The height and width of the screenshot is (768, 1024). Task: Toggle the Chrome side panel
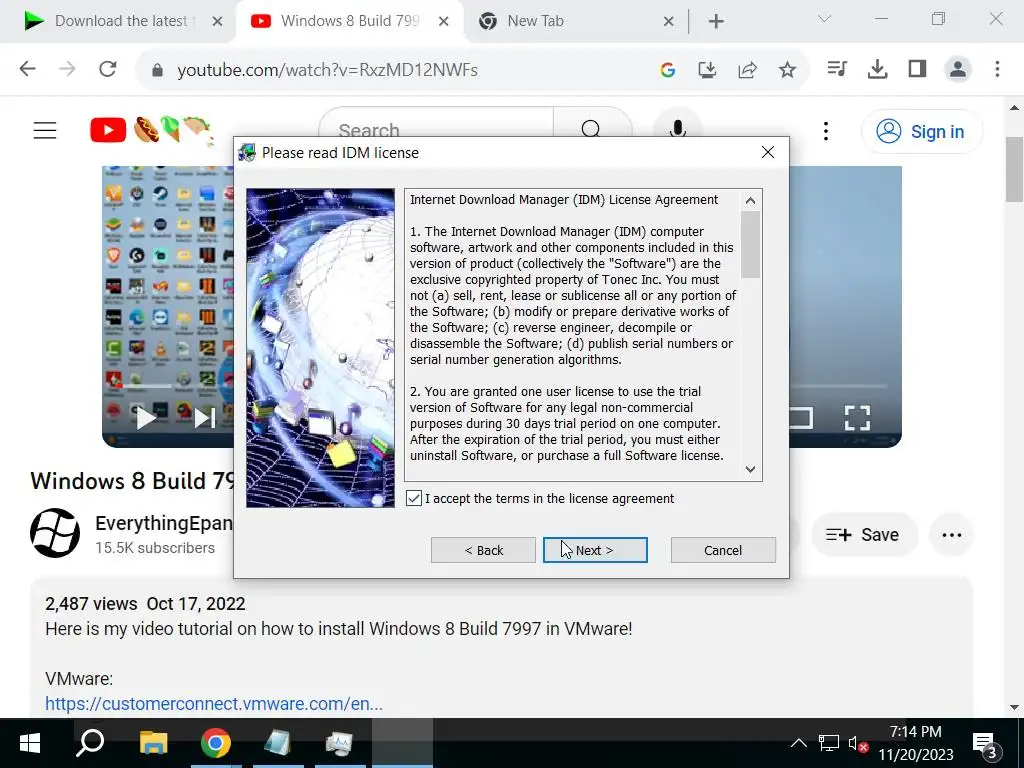click(917, 69)
